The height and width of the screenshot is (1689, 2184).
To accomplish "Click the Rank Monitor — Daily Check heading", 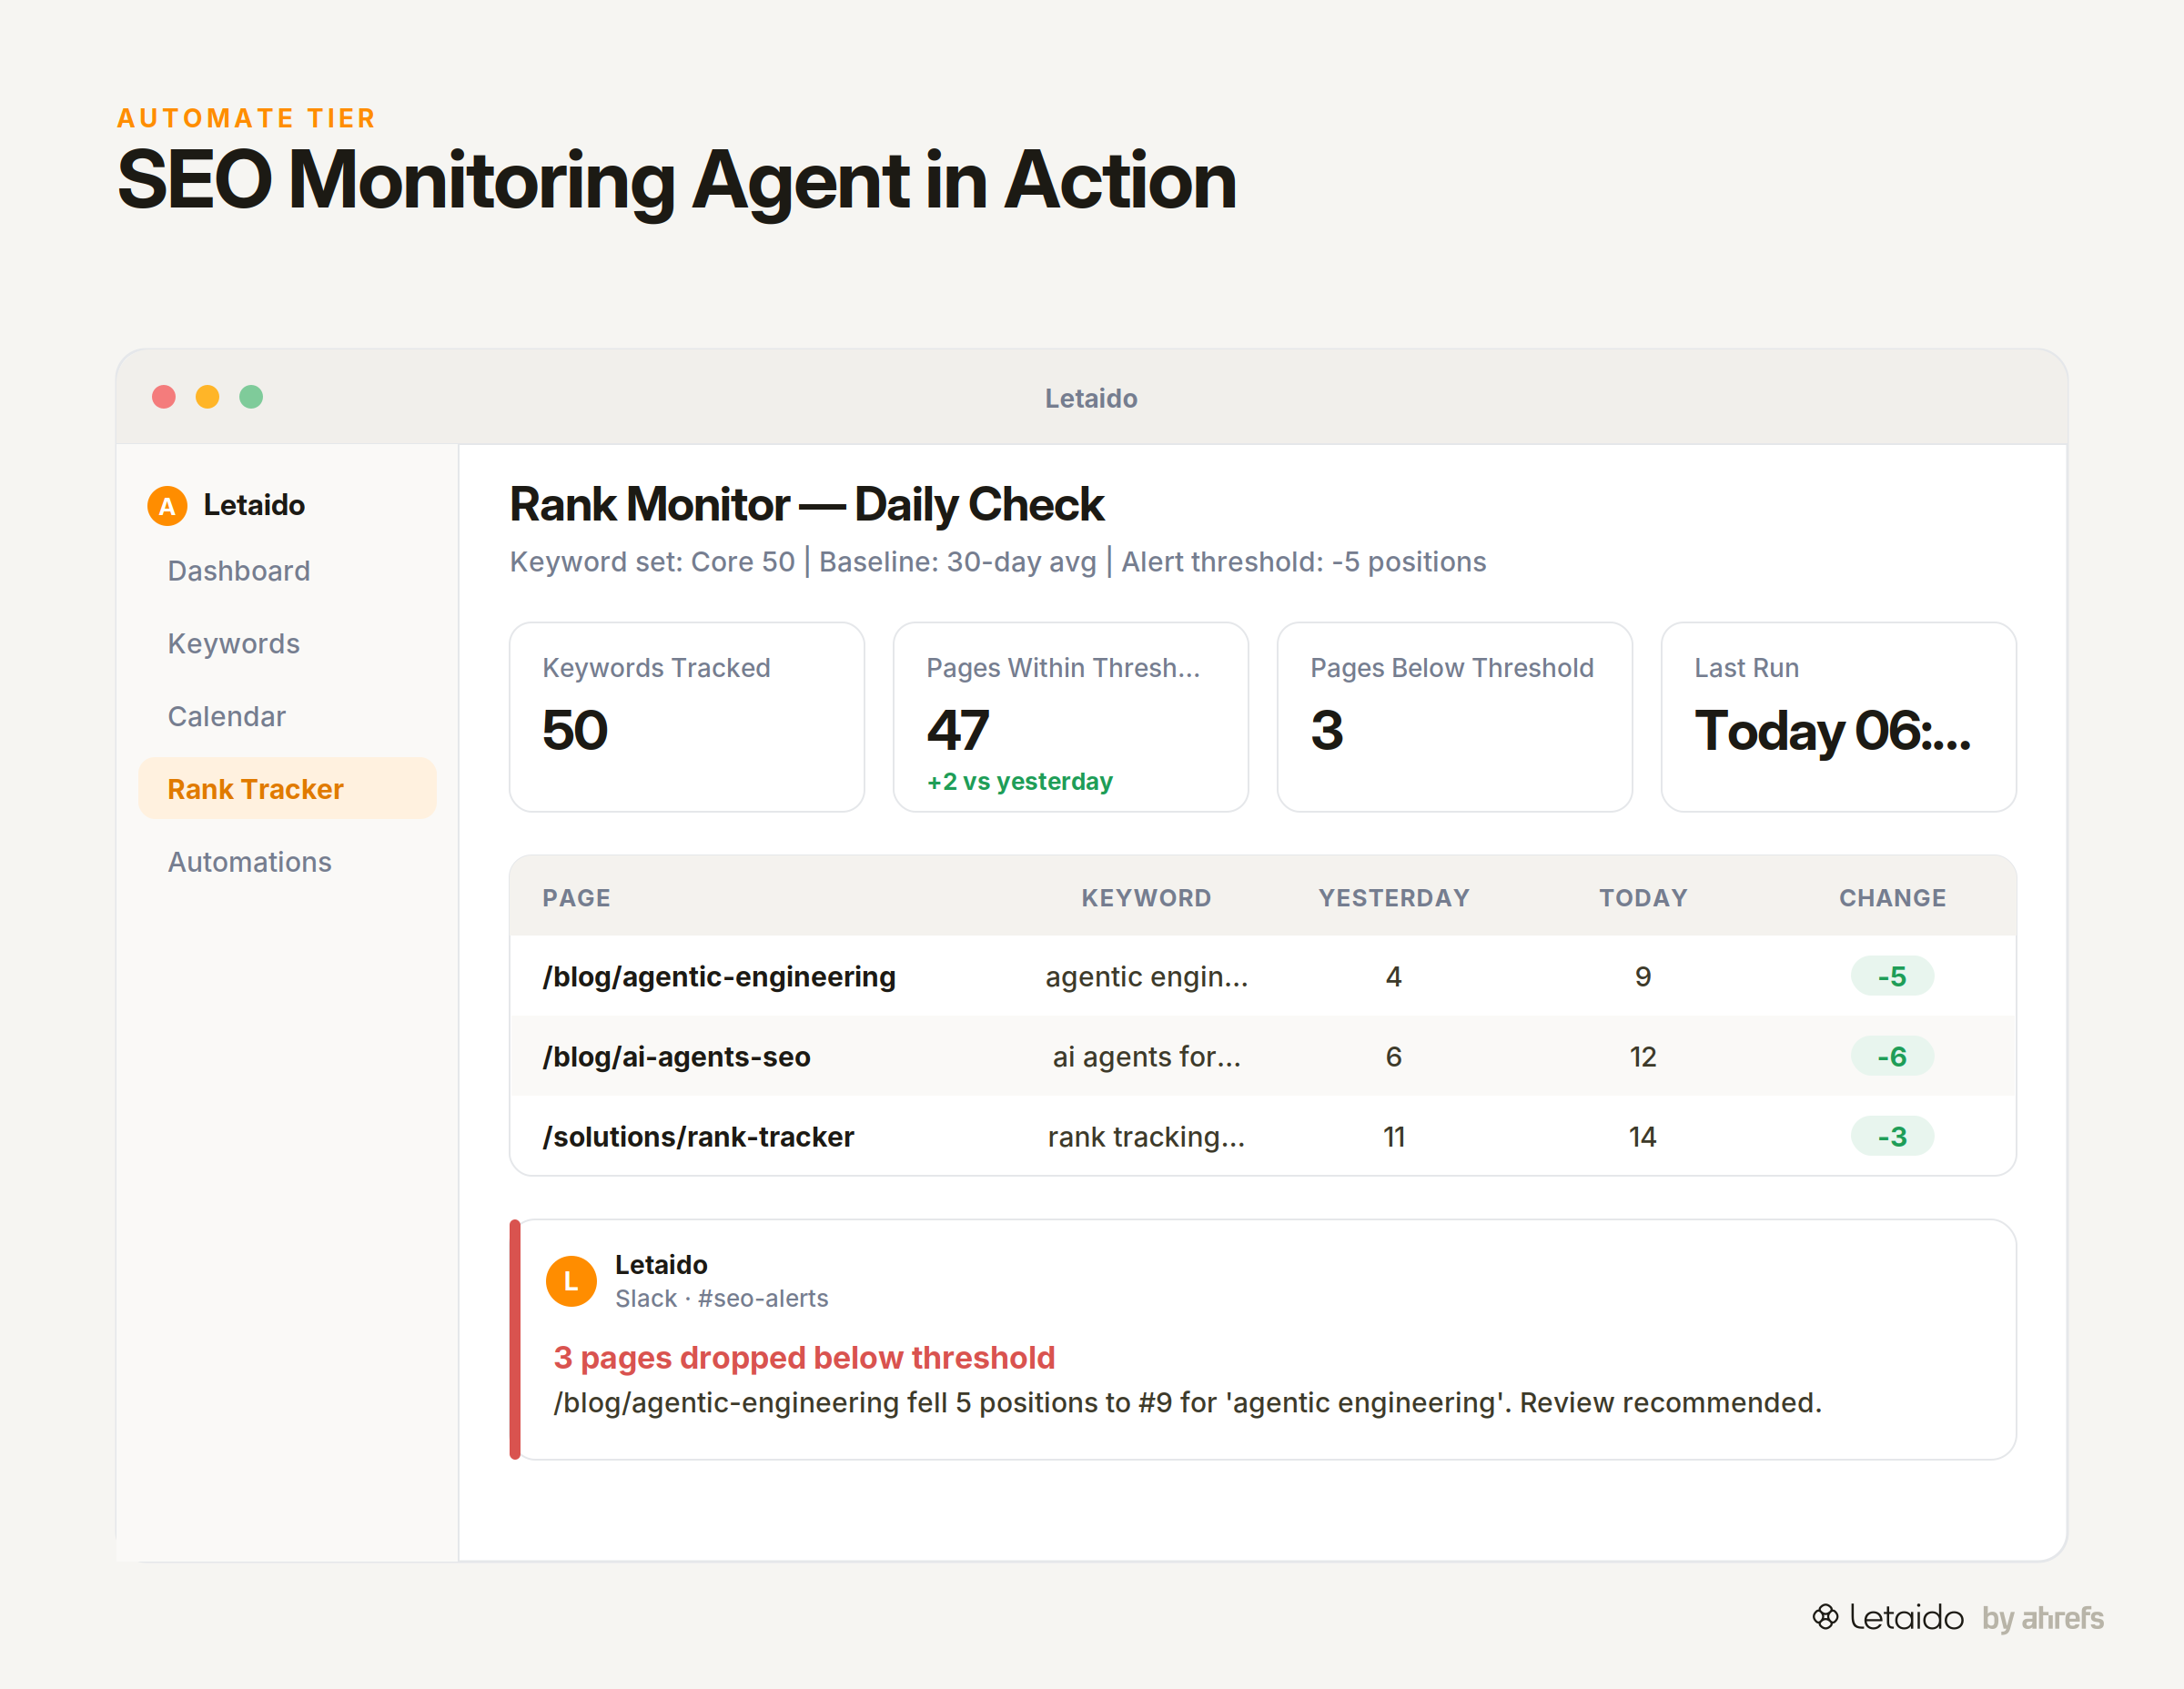I will [x=806, y=504].
